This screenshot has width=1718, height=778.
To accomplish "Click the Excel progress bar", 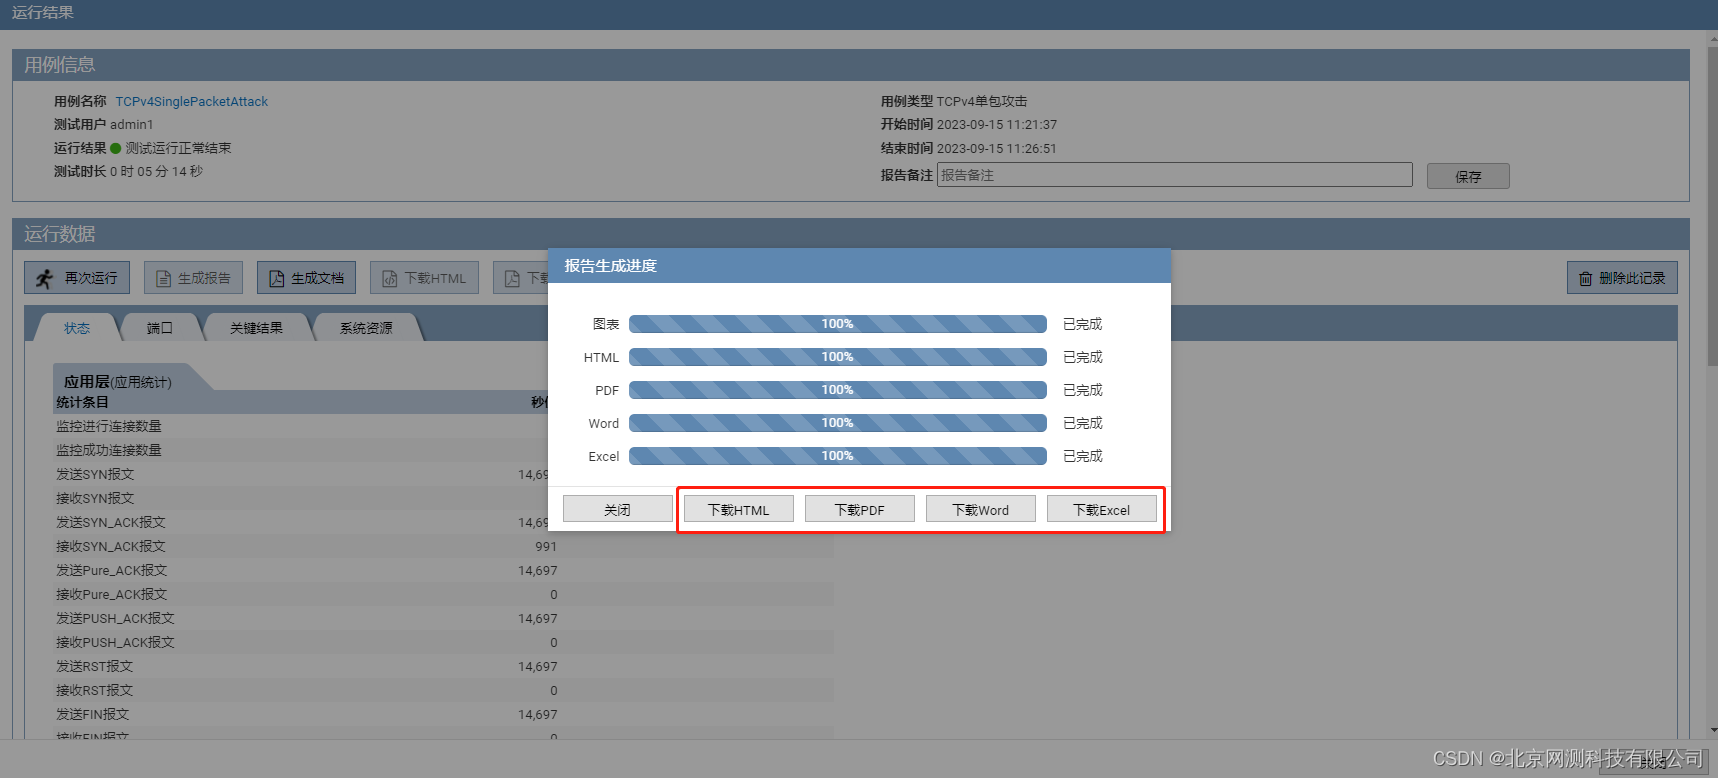I will (837, 456).
